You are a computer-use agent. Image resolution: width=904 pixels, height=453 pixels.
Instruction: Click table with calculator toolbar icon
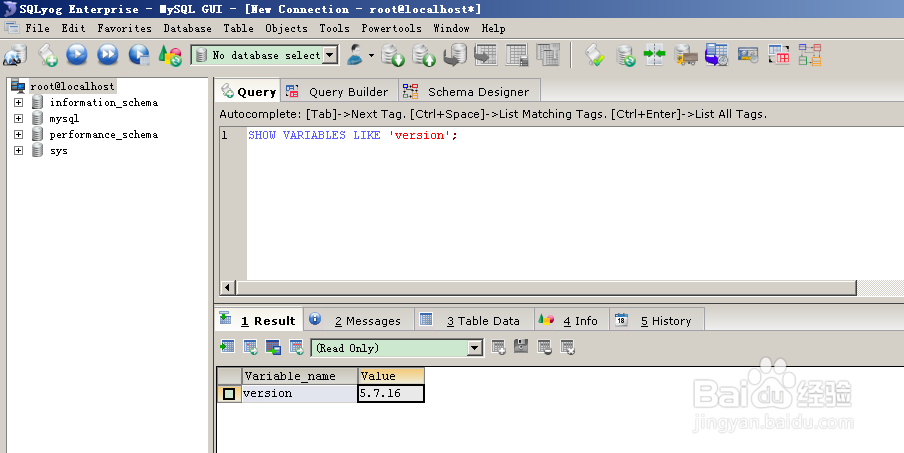coord(517,55)
